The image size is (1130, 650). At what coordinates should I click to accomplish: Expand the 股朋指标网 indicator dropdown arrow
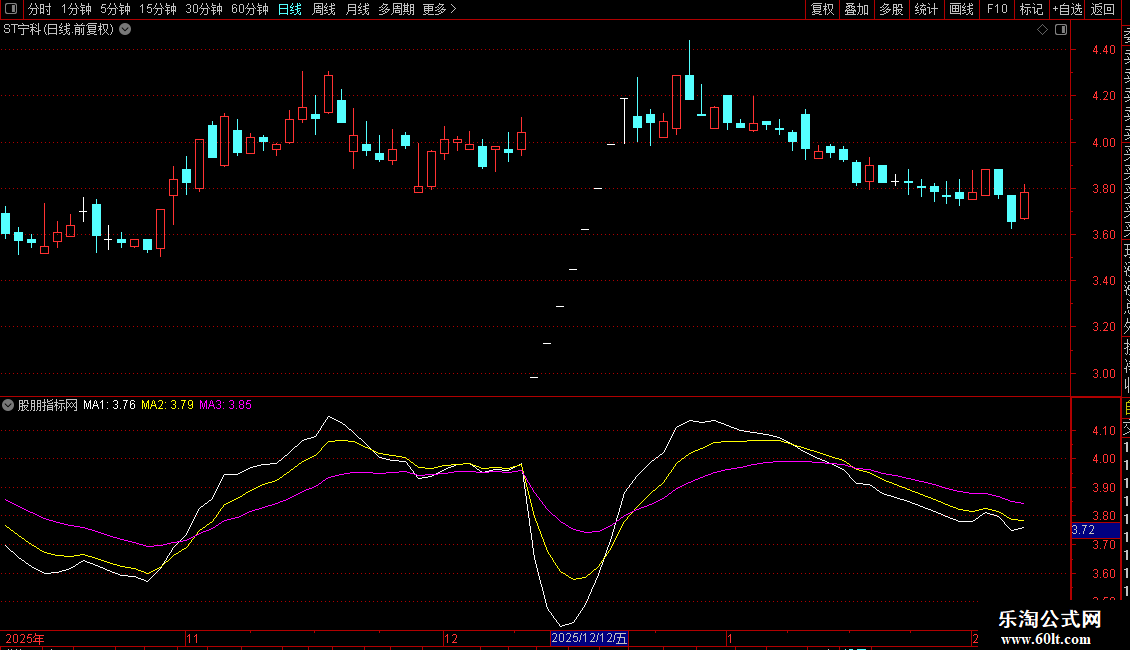click(x=9, y=405)
